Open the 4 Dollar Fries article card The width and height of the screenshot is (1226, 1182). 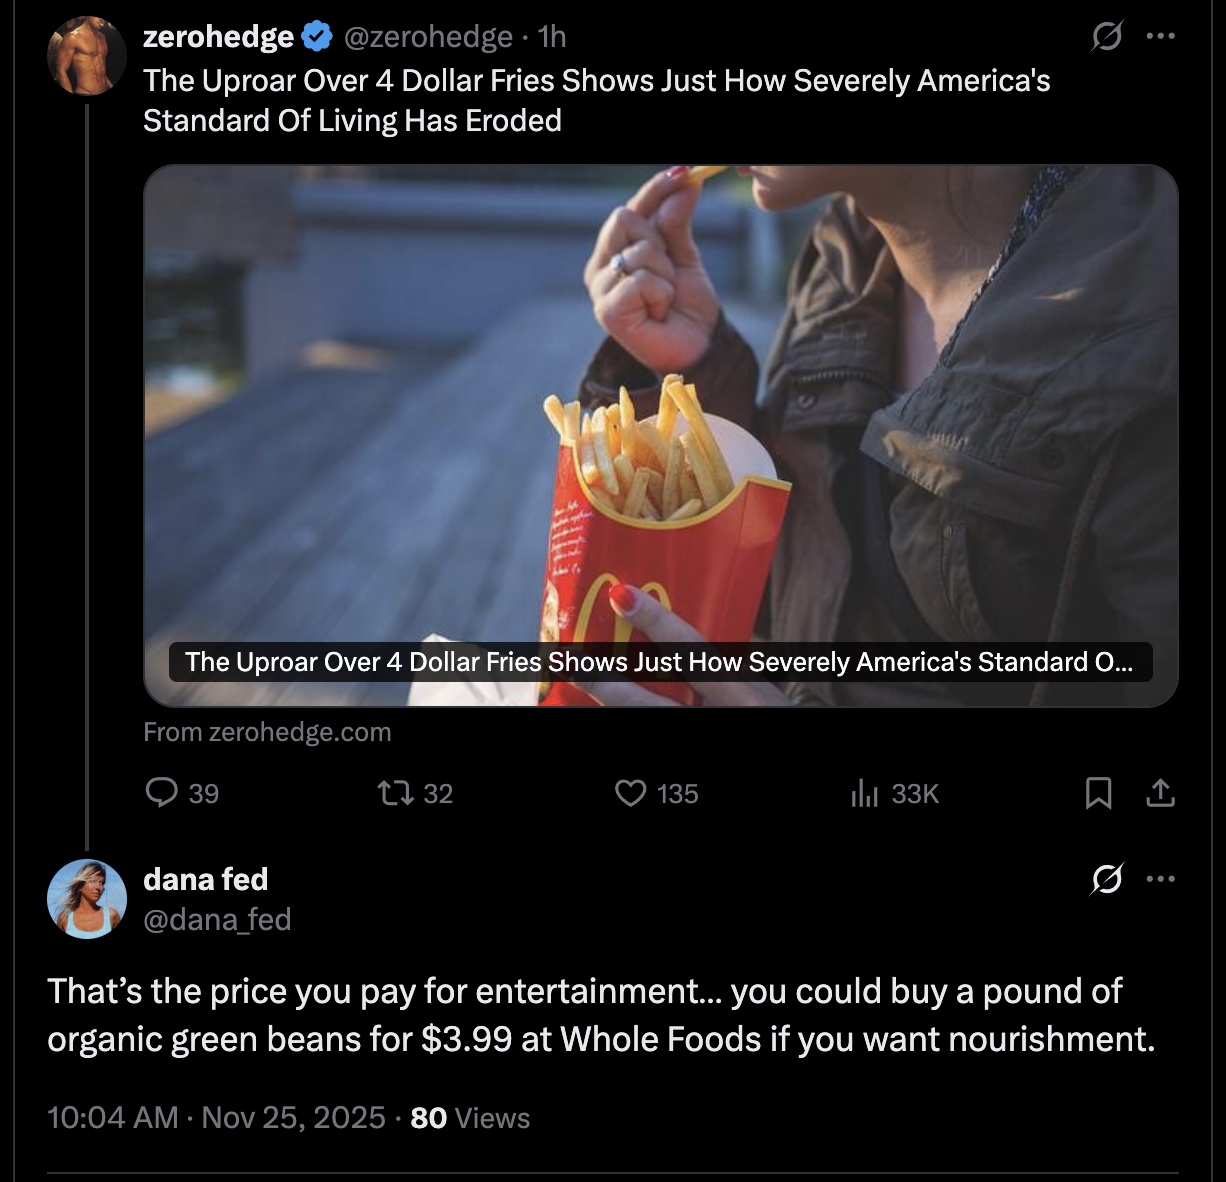(660, 435)
